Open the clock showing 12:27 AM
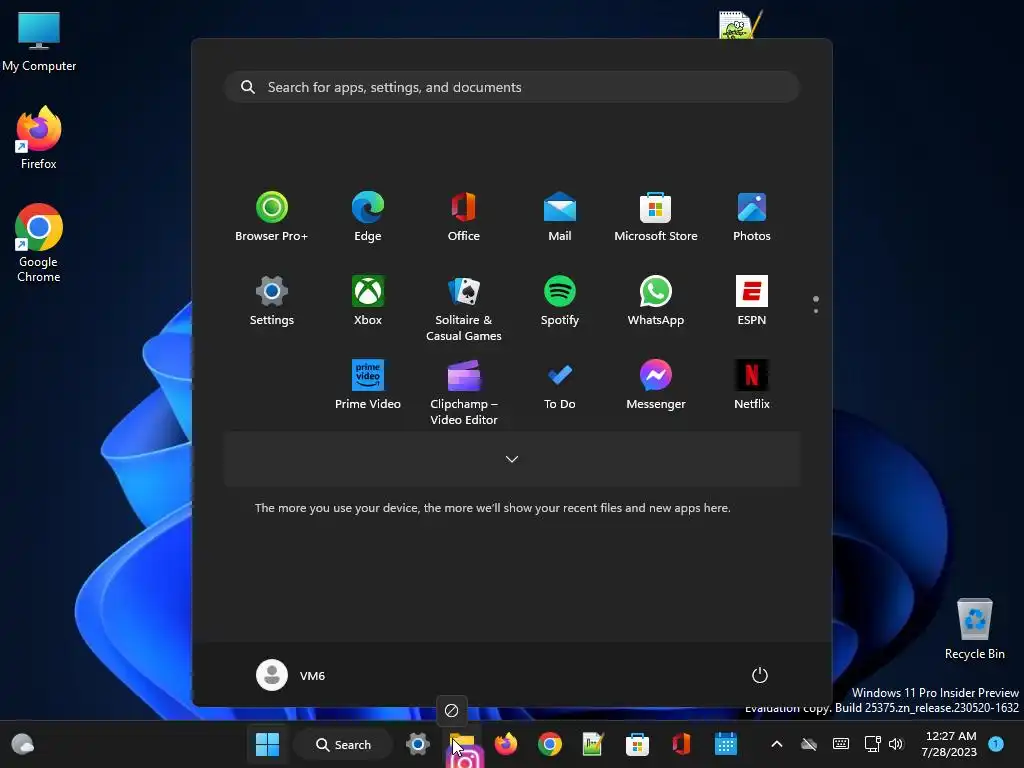 click(950, 744)
